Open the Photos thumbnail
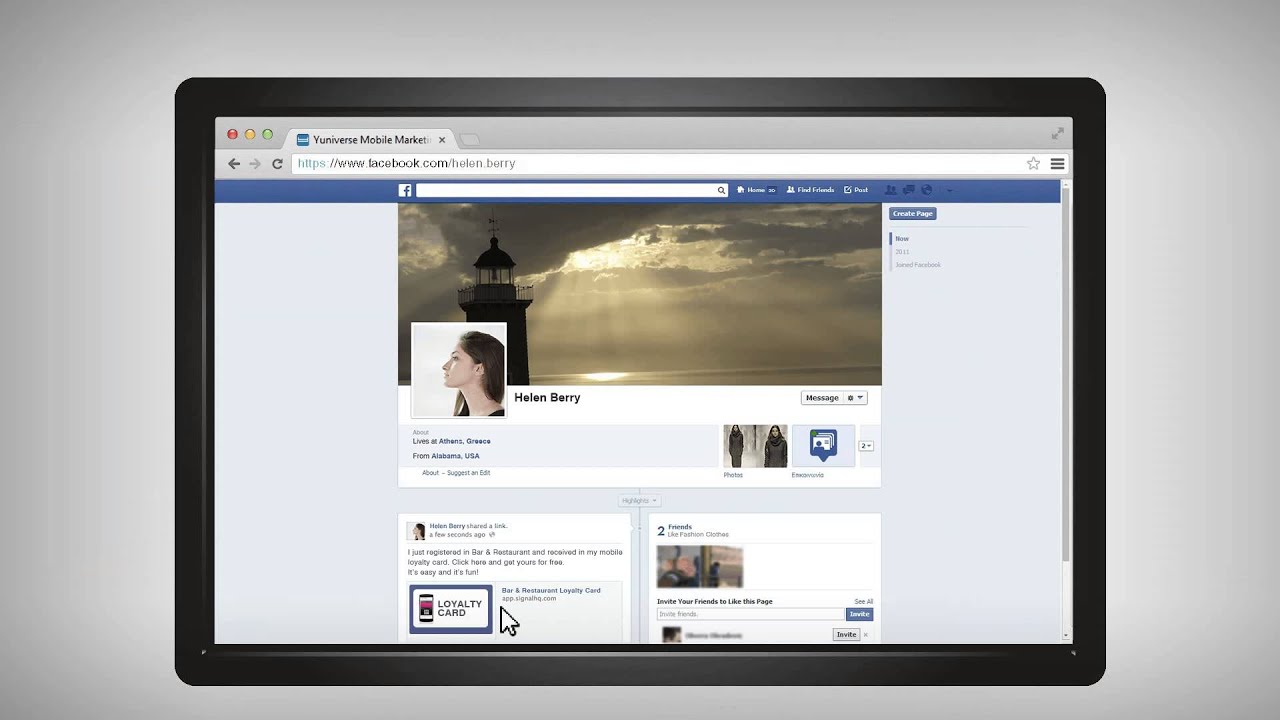Screen dimensions: 1280x720 755,446
